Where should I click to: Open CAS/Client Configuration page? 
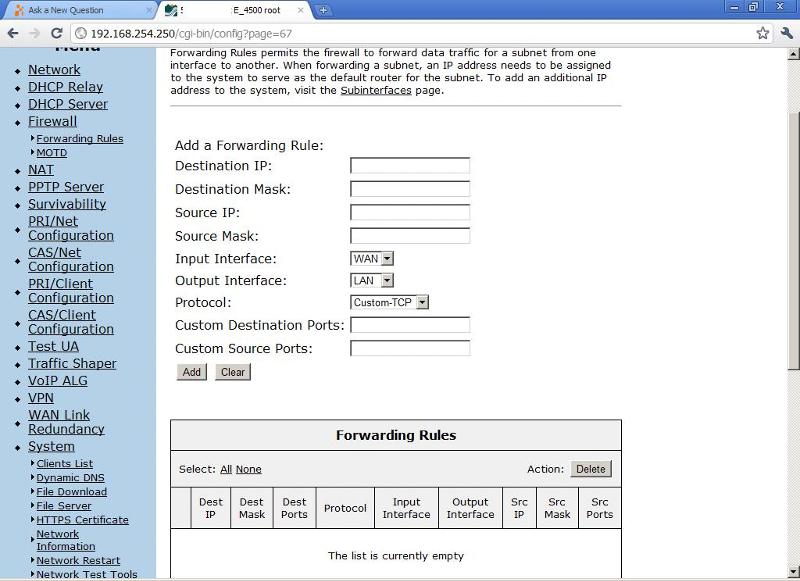[71, 322]
